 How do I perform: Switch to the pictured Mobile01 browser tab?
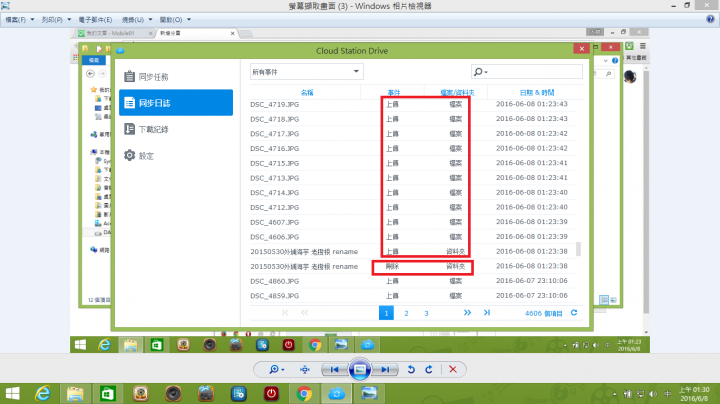pyautogui.click(x=115, y=33)
